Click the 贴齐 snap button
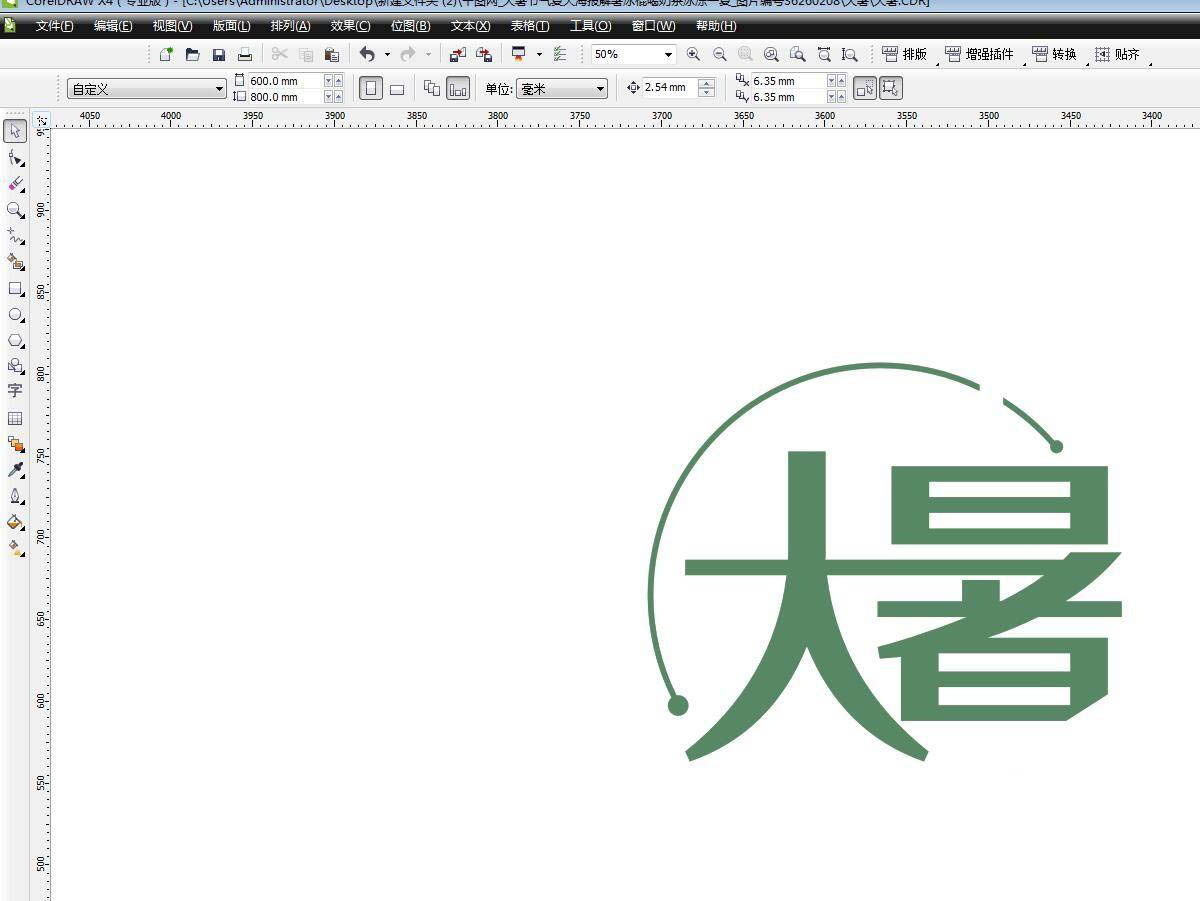This screenshot has width=1200, height=901. tap(1119, 54)
